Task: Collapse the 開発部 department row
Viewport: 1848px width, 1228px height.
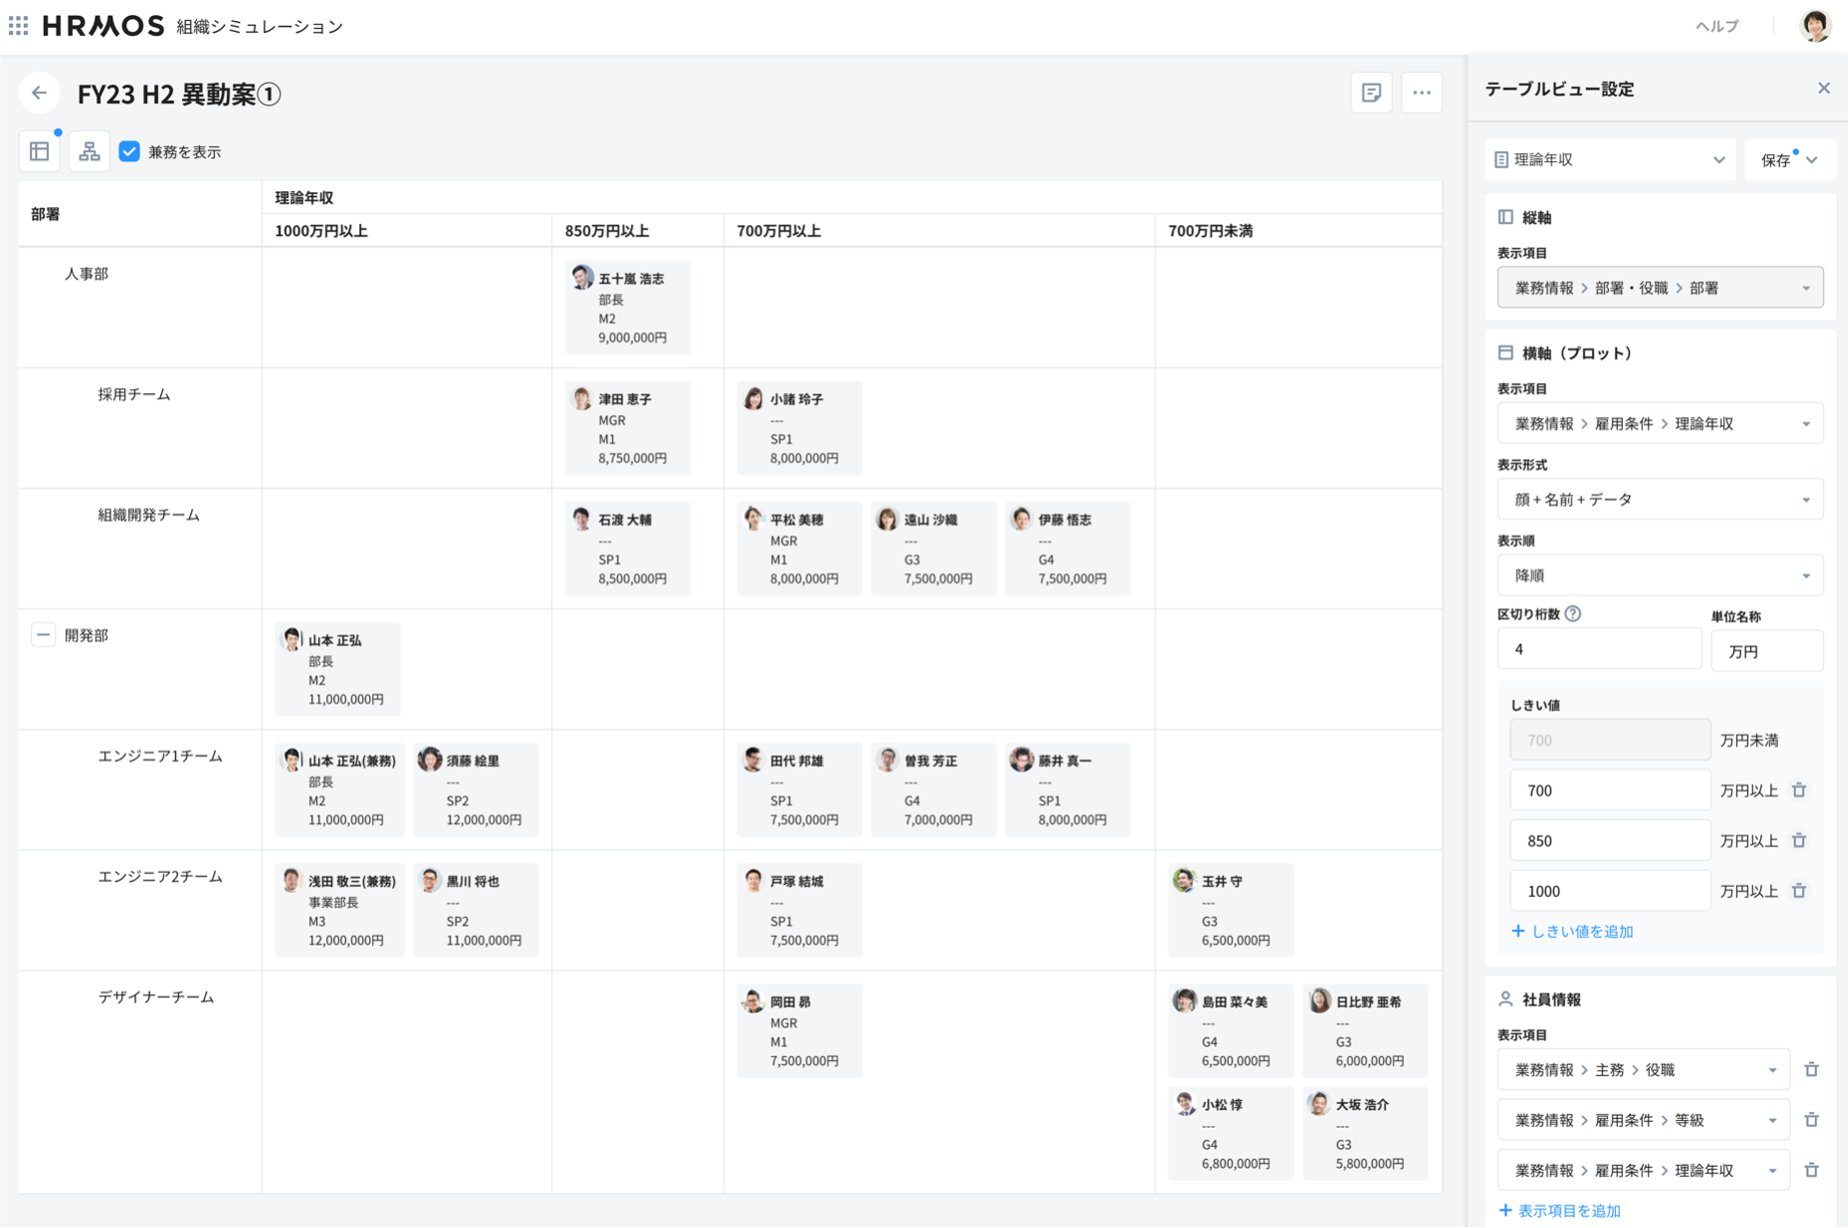Action: (43, 635)
